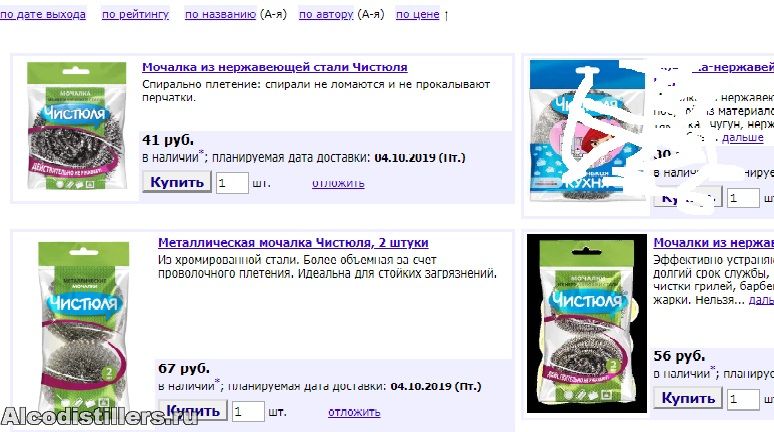774x432 pixels.
Task: Select quantity field of 56 руб. item
Action: point(743,399)
